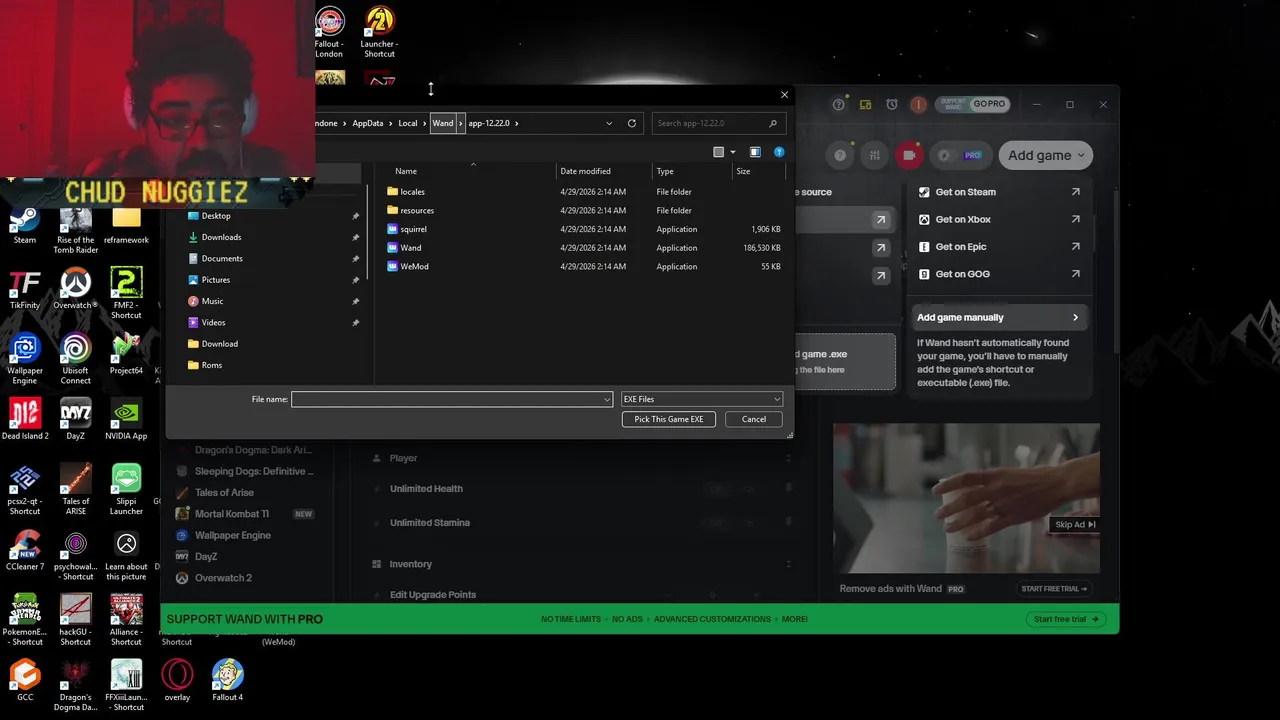Refresh the file dialog folder view
The image size is (1280, 720).
pos(631,123)
